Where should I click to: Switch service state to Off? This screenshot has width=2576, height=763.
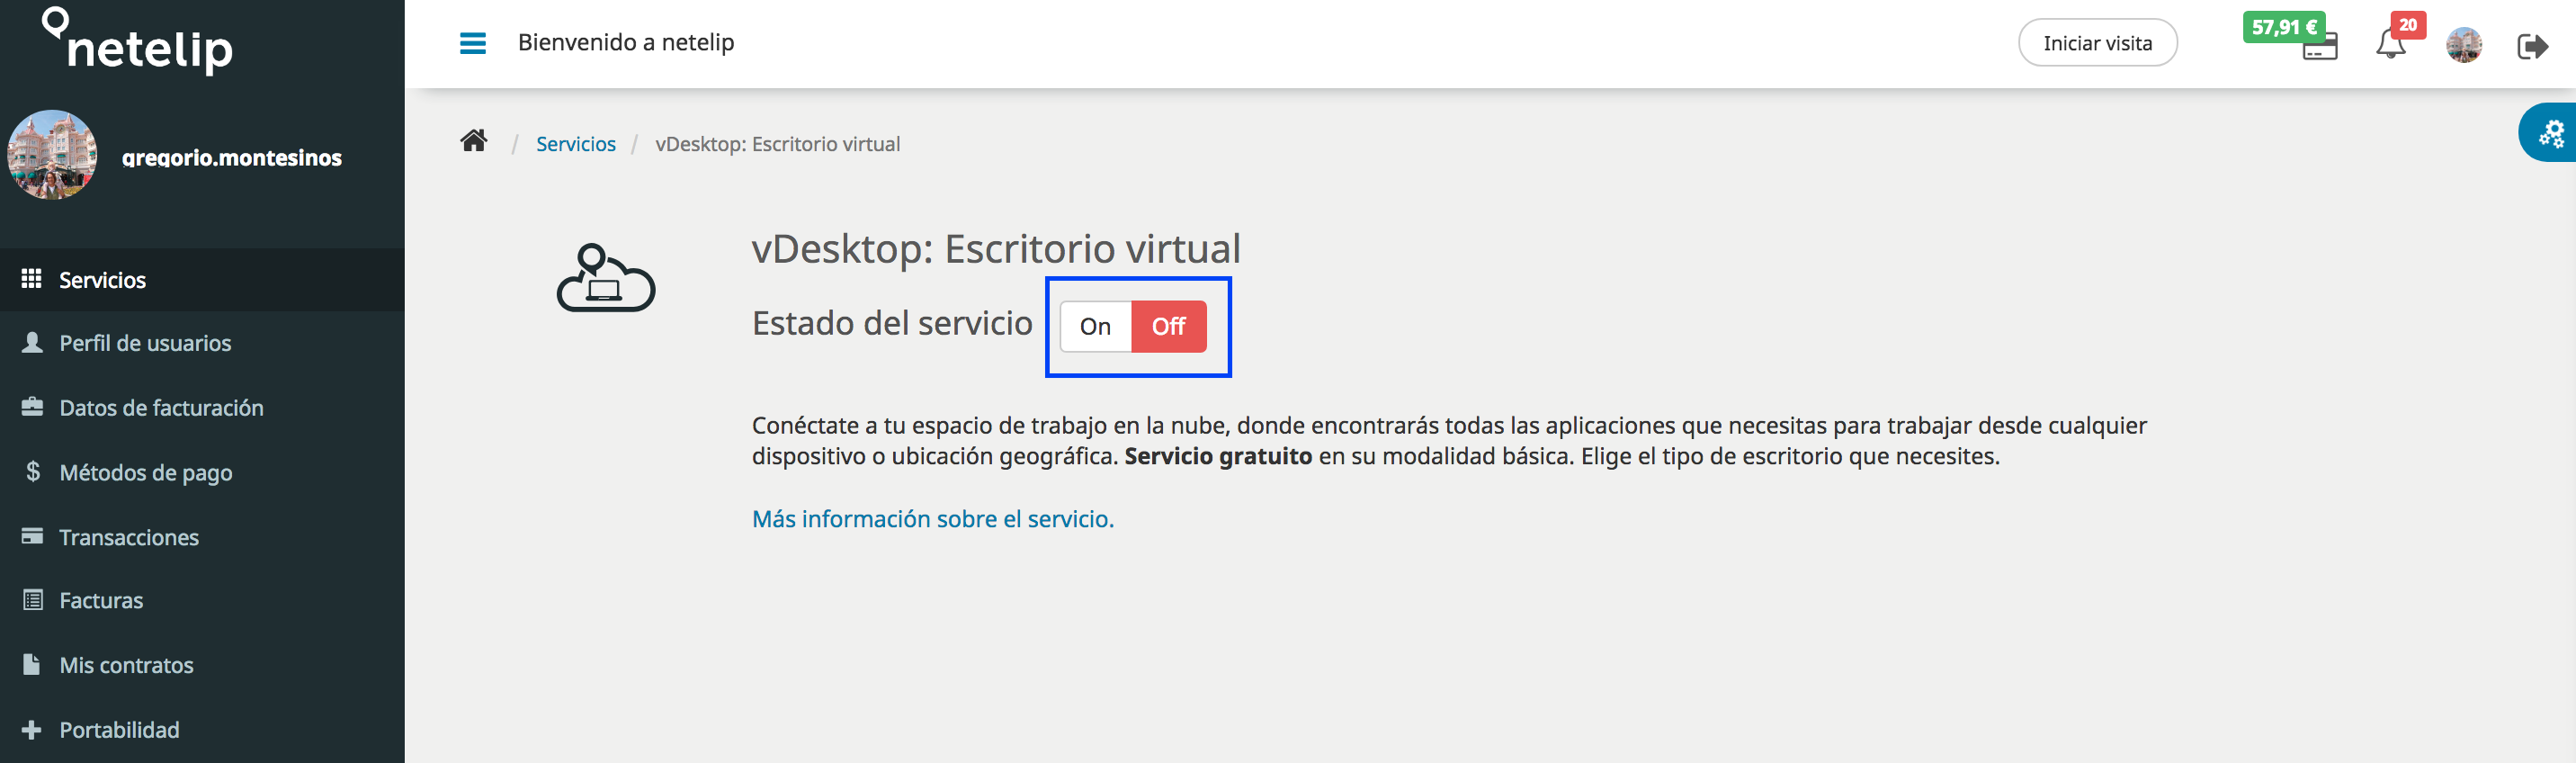1169,326
